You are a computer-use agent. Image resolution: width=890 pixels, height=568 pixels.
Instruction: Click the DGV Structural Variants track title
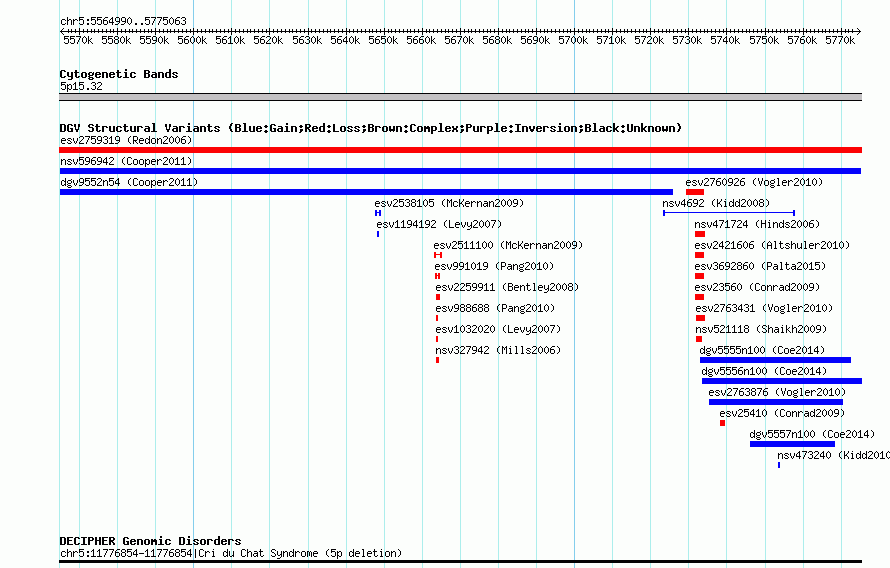370,128
